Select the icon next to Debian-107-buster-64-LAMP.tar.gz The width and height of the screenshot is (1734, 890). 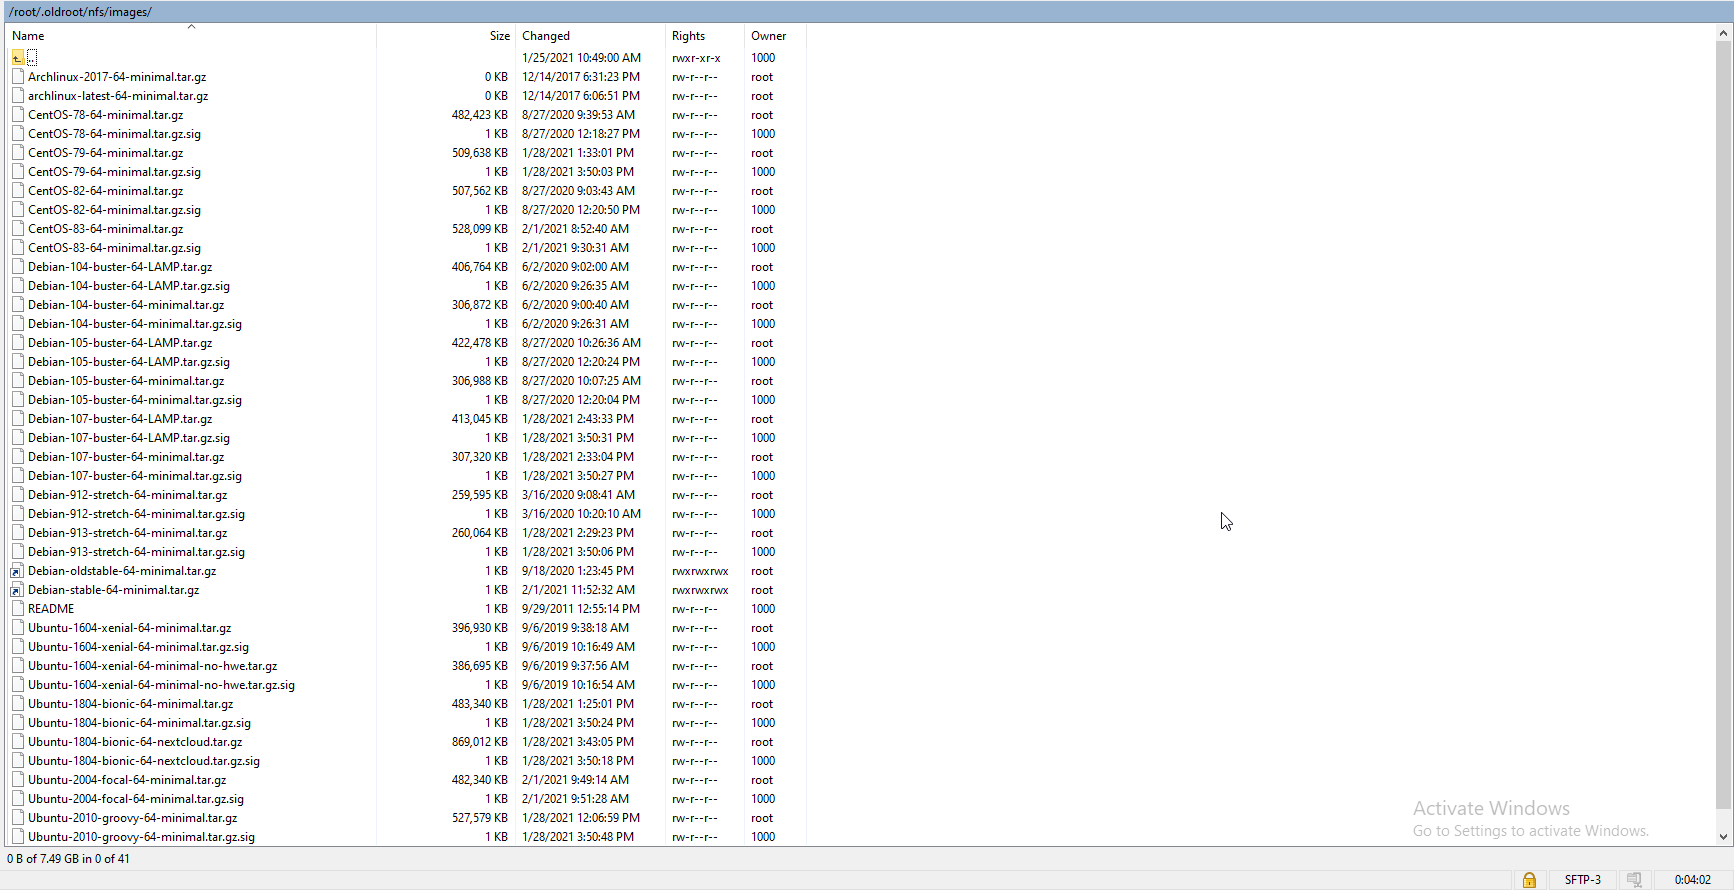[x=18, y=419]
